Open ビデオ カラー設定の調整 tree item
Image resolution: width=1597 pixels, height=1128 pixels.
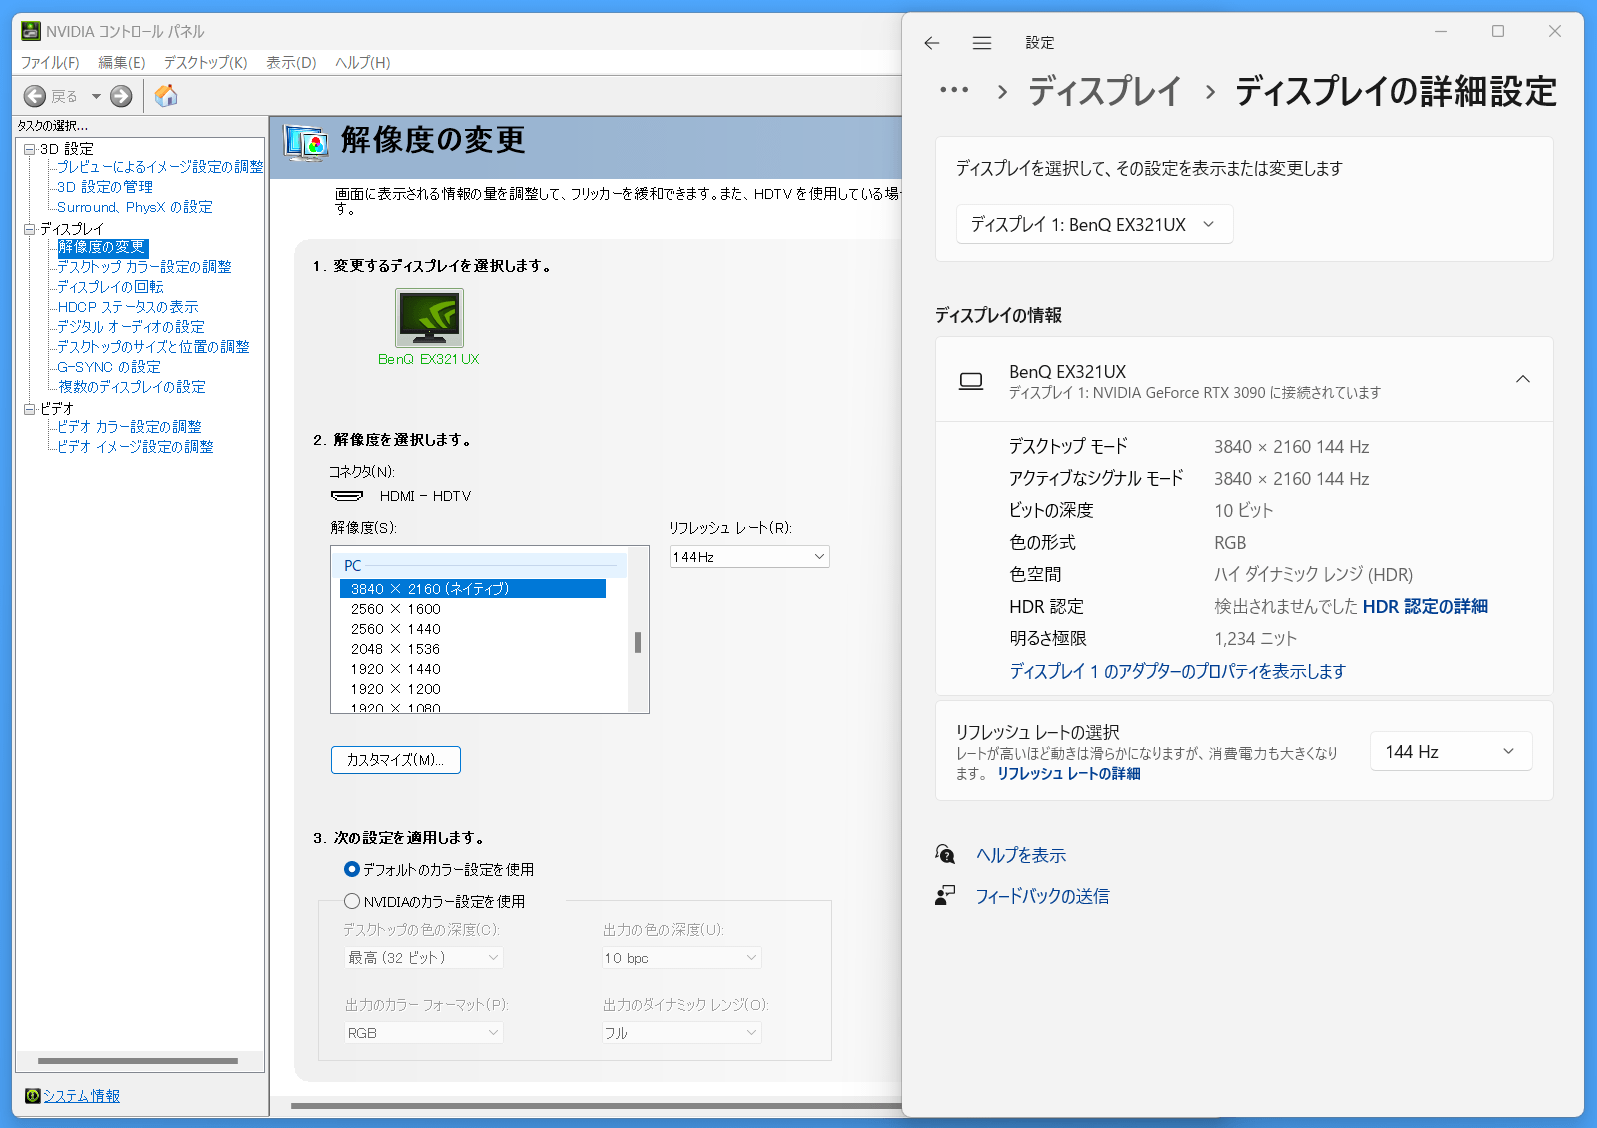[129, 427]
